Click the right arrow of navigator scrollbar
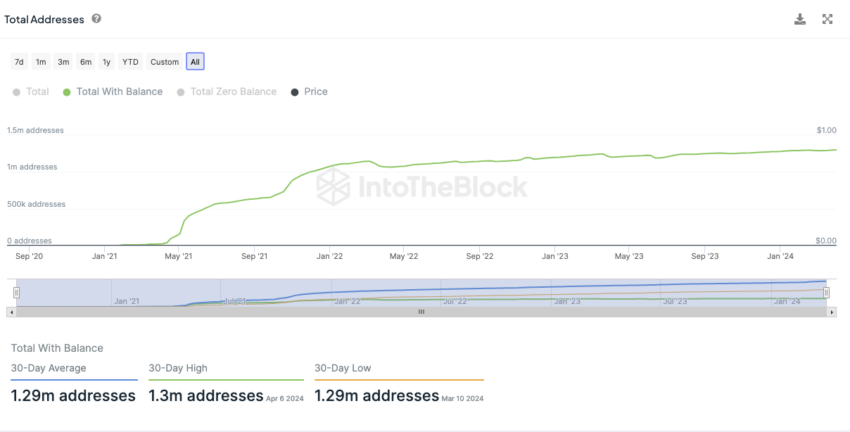 (x=832, y=312)
